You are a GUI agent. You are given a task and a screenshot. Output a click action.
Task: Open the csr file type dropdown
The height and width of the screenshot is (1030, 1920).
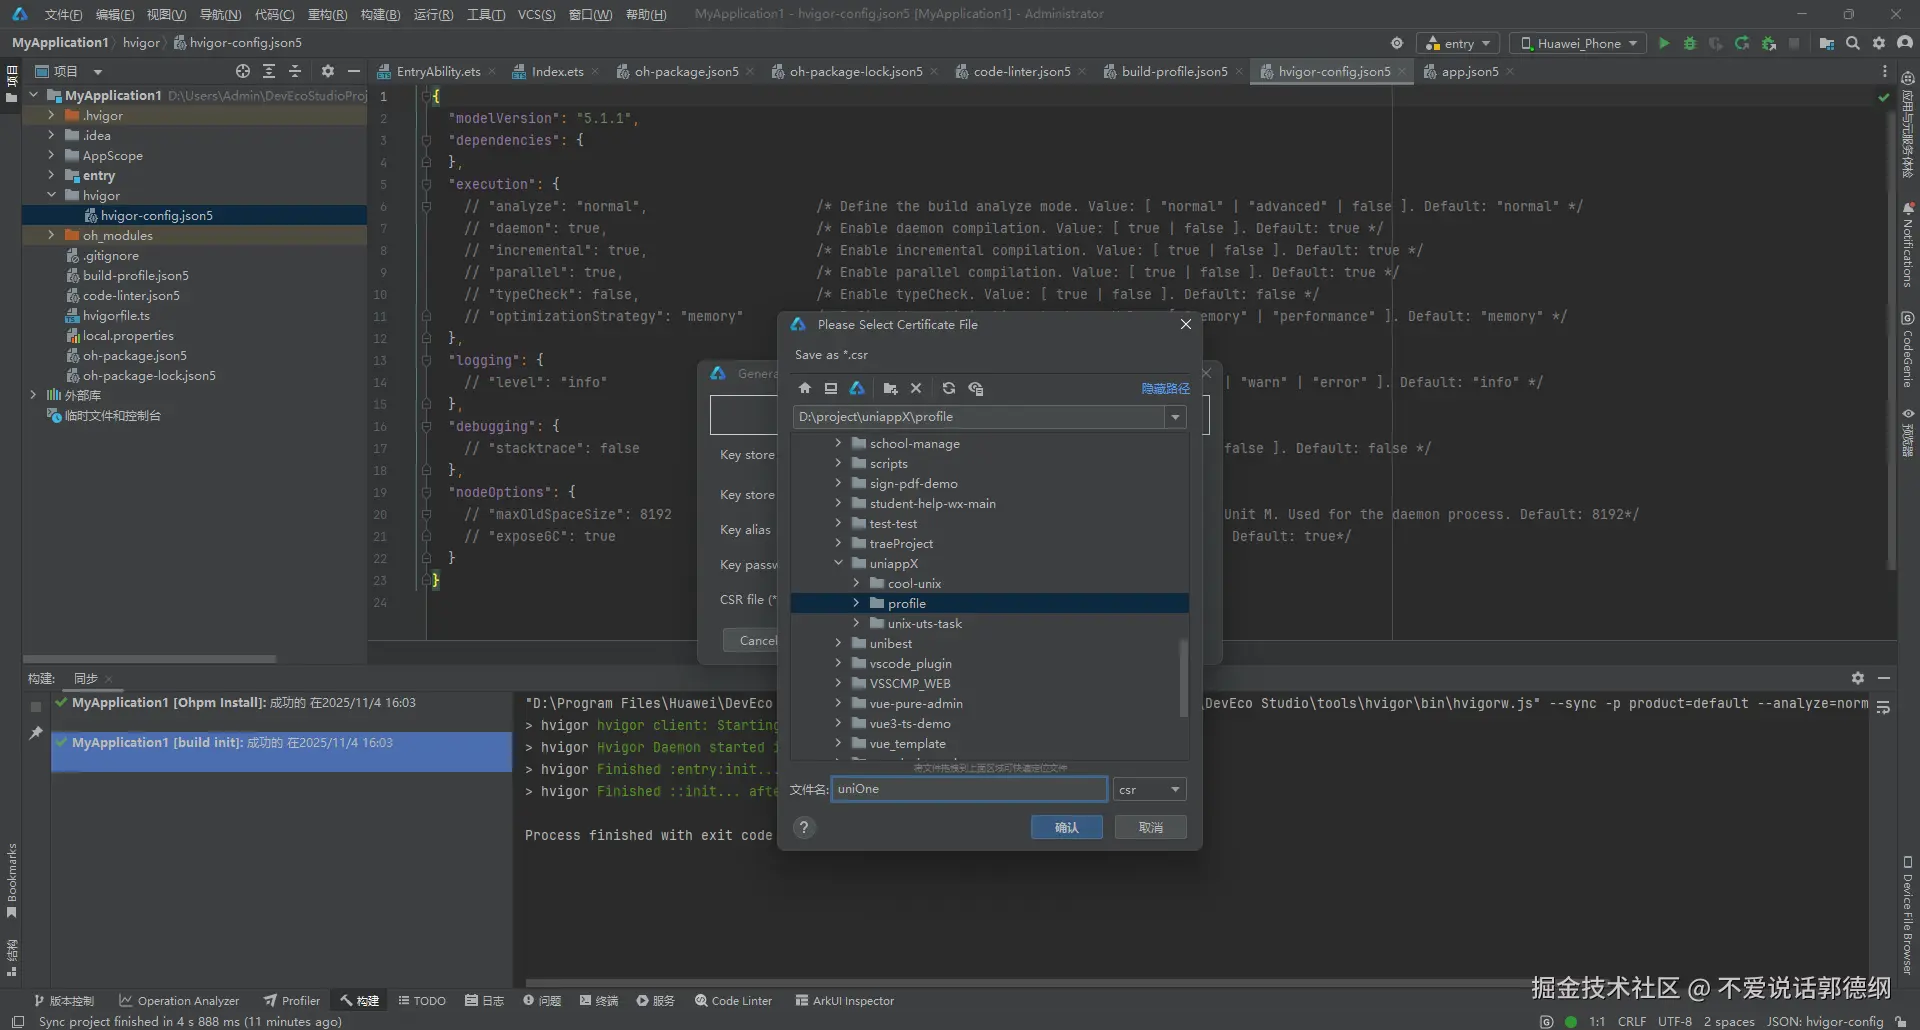click(x=1150, y=790)
